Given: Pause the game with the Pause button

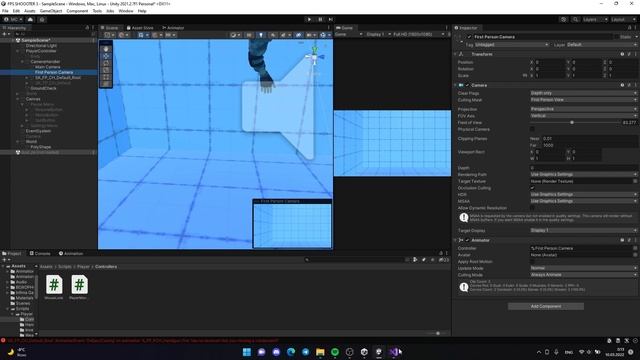Looking at the screenshot, I should tap(320, 19).
